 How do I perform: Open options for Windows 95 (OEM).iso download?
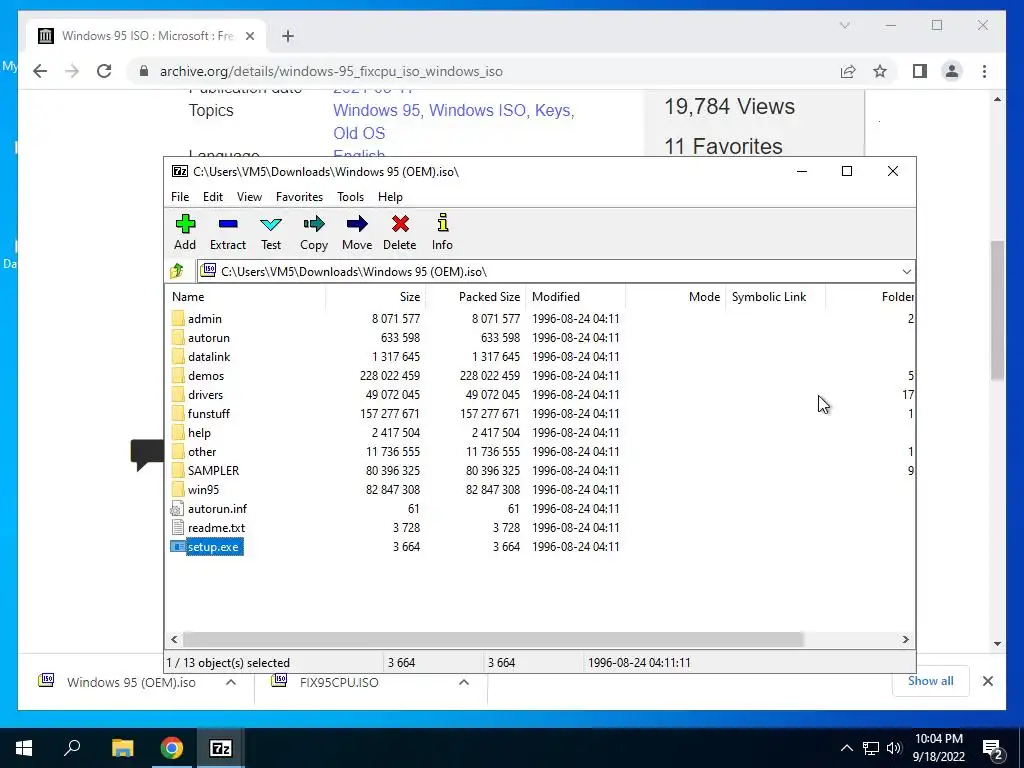231,682
